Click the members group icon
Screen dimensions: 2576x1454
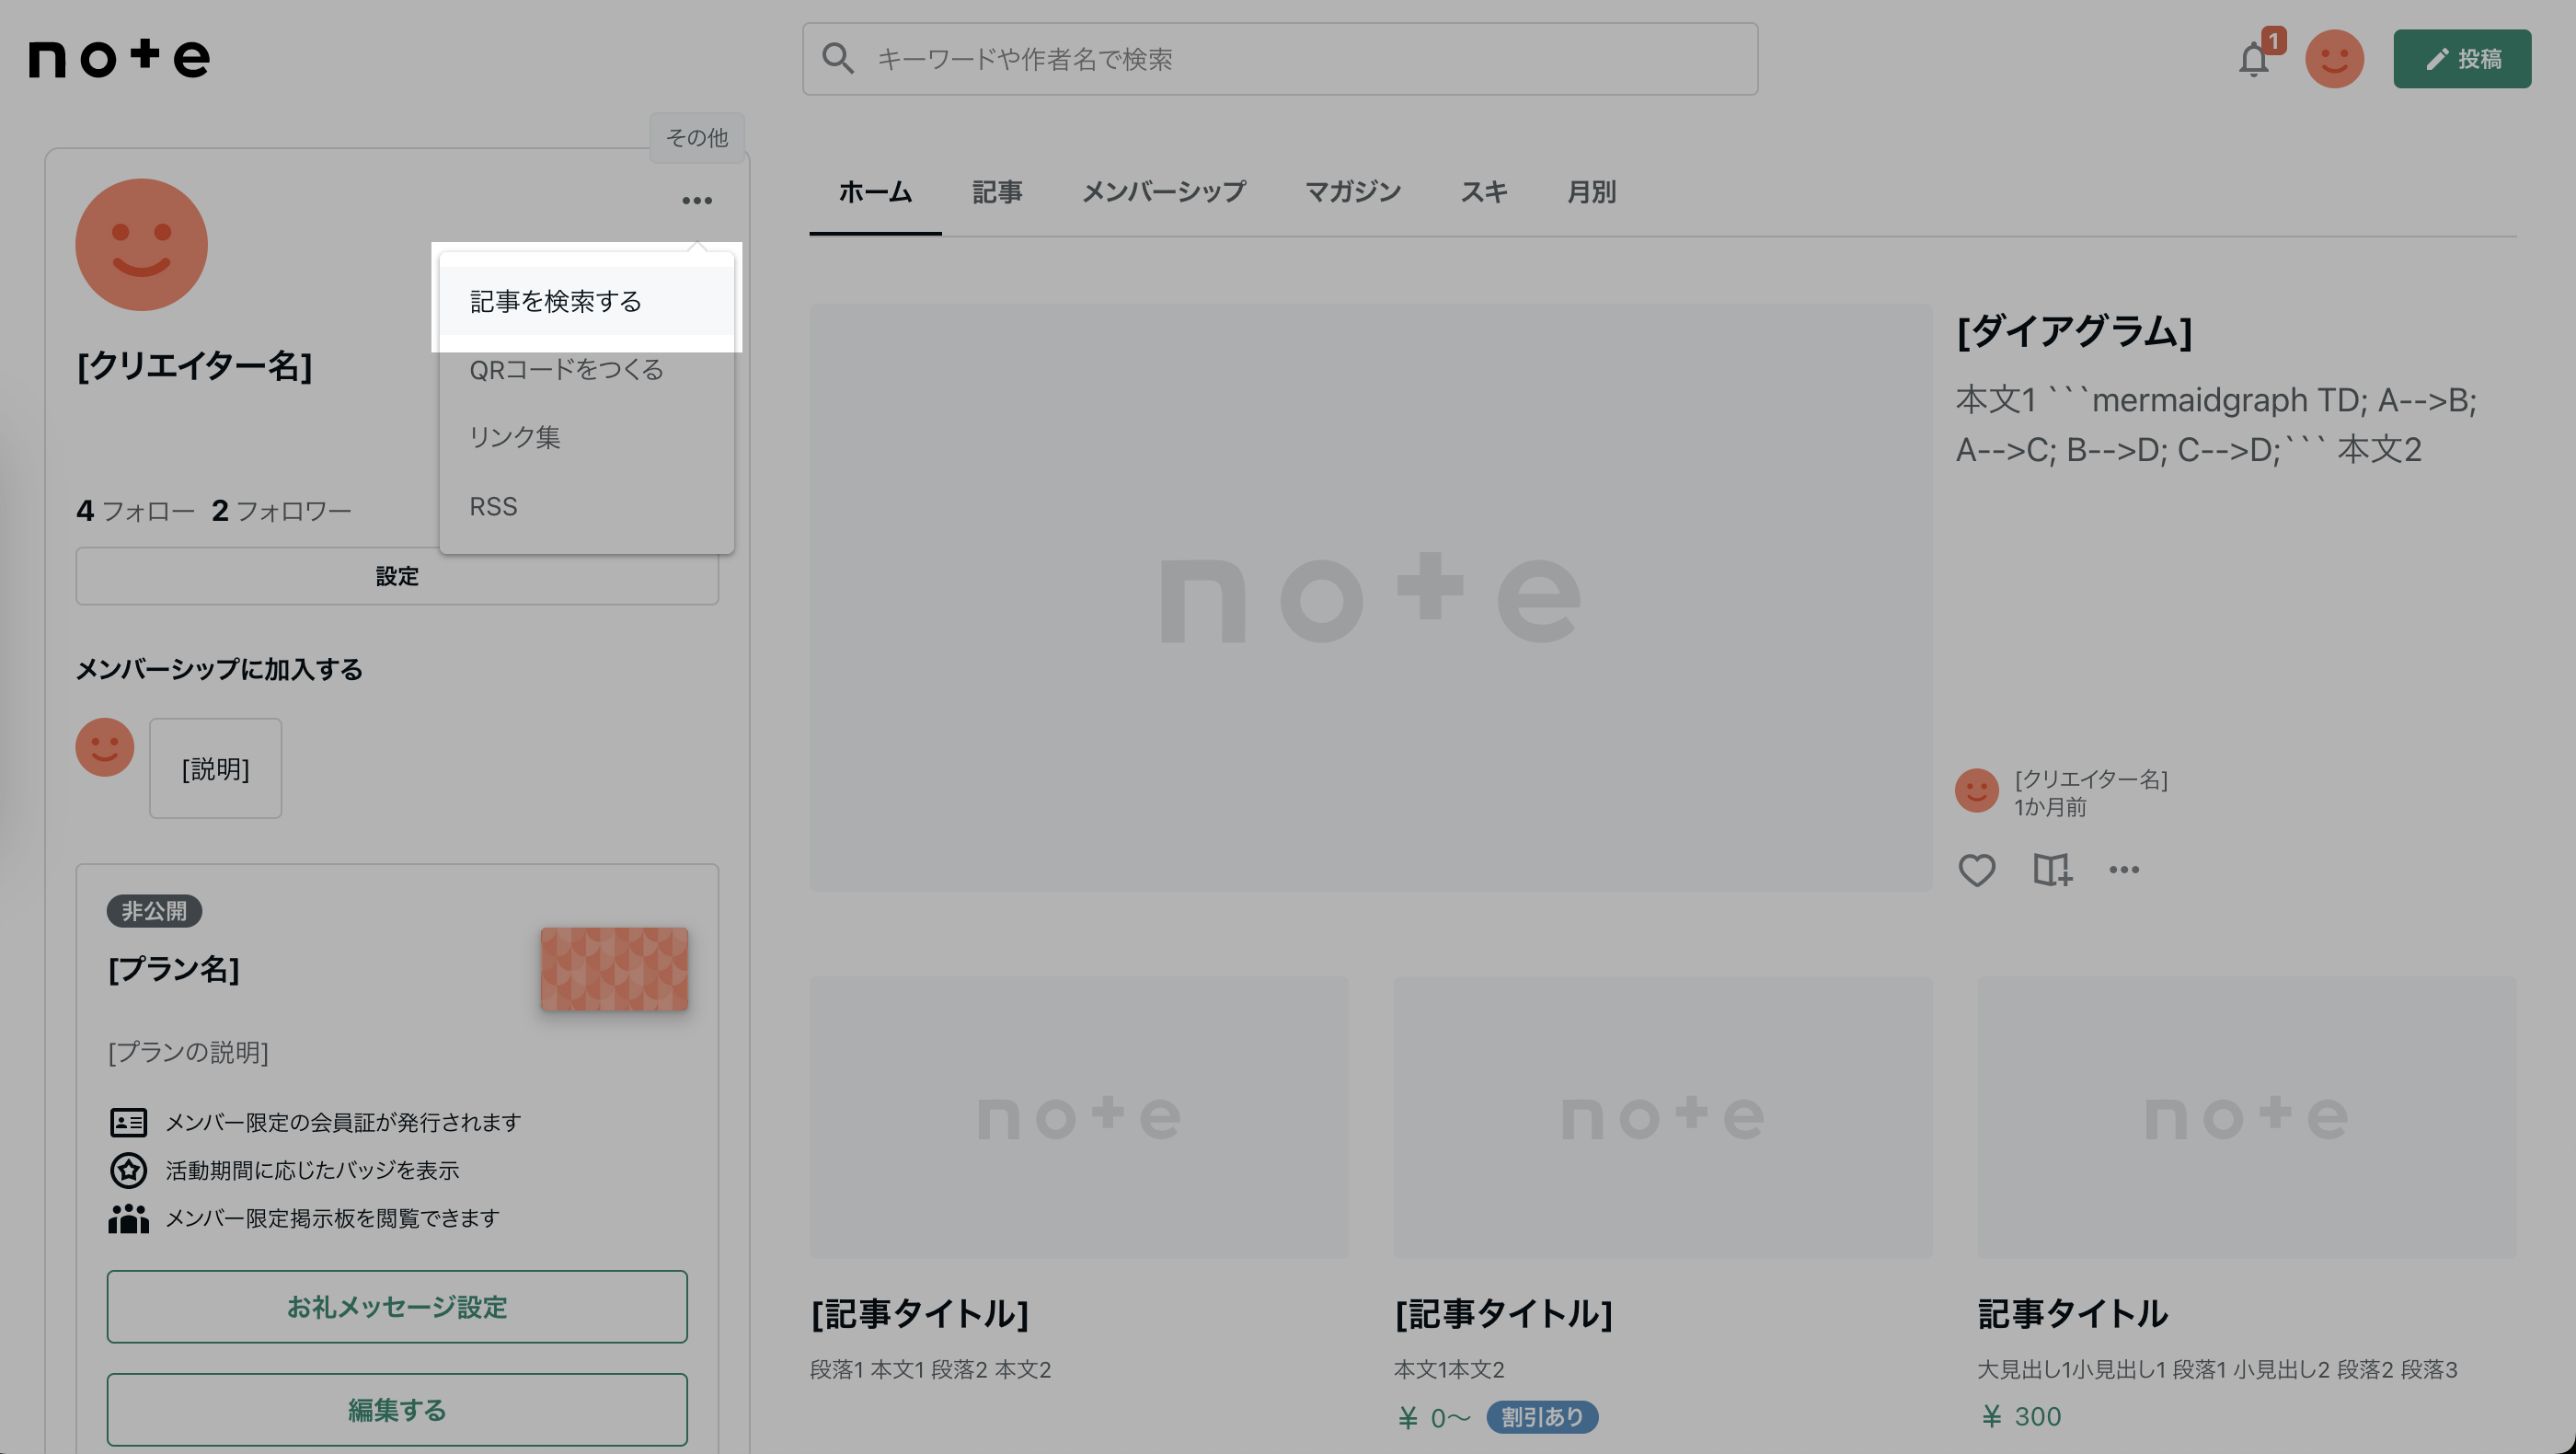(x=128, y=1218)
